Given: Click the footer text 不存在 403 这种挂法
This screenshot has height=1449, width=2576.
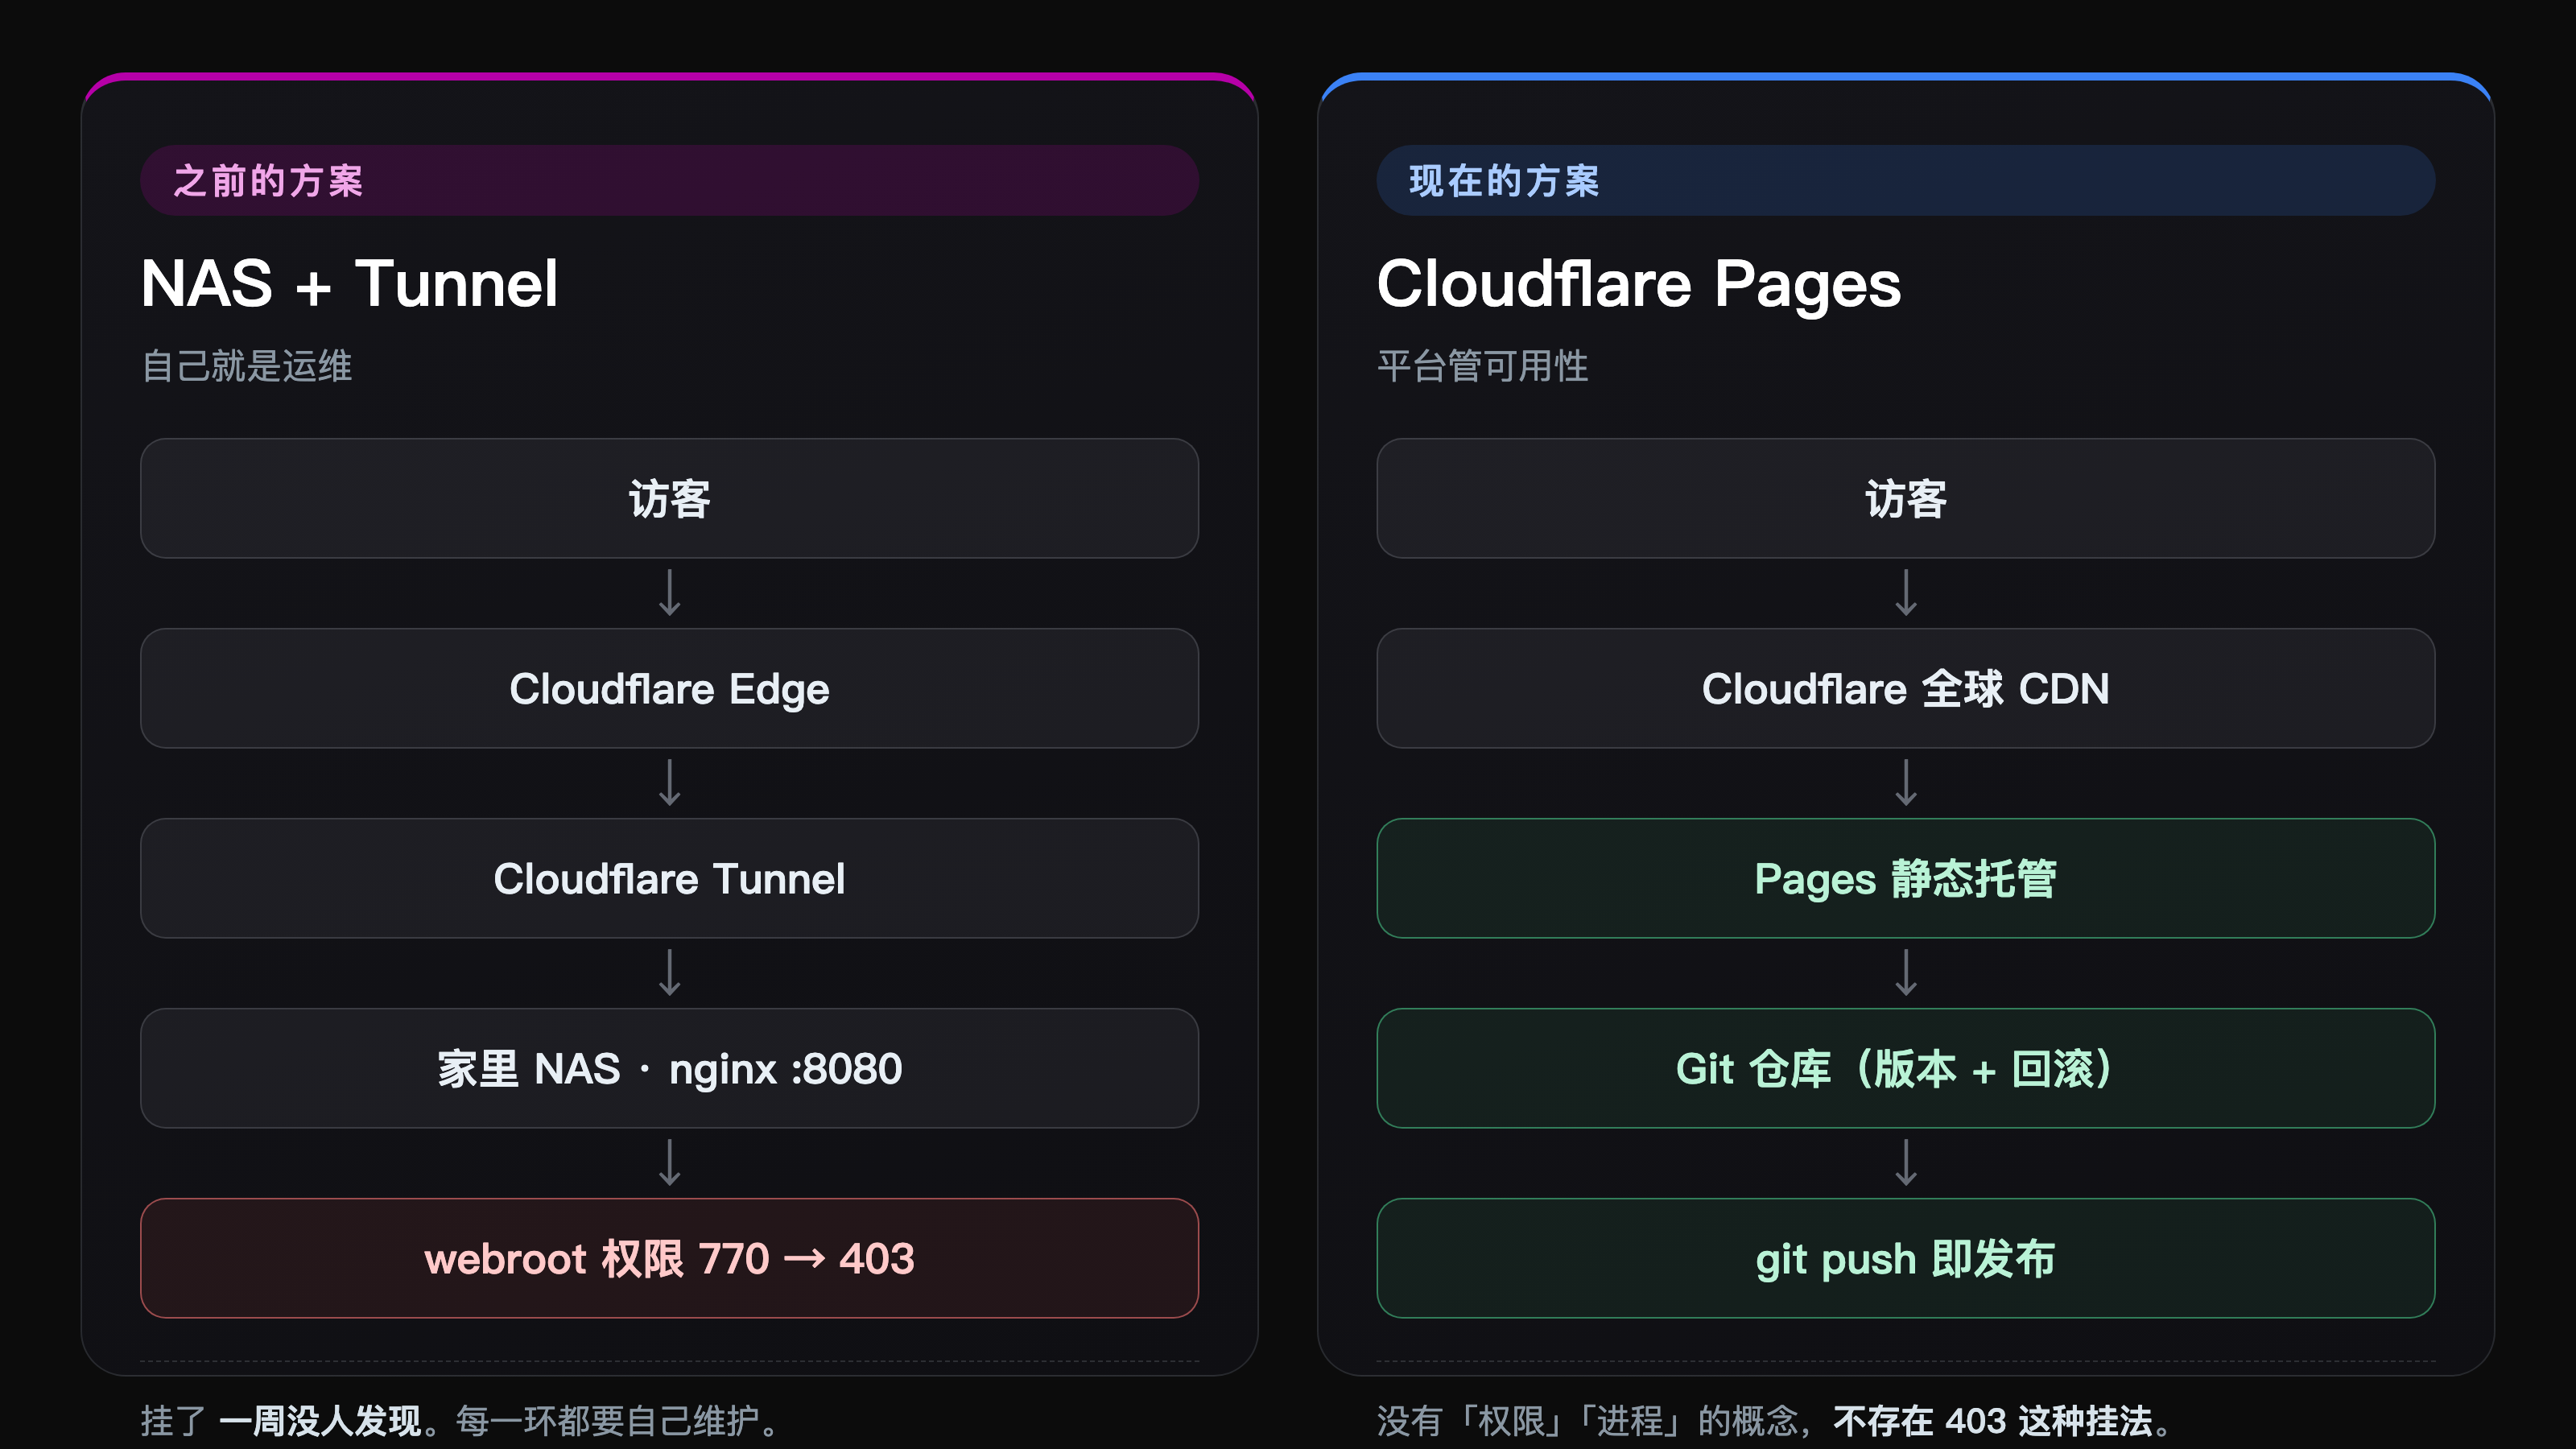Looking at the screenshot, I should tap(1992, 1420).
